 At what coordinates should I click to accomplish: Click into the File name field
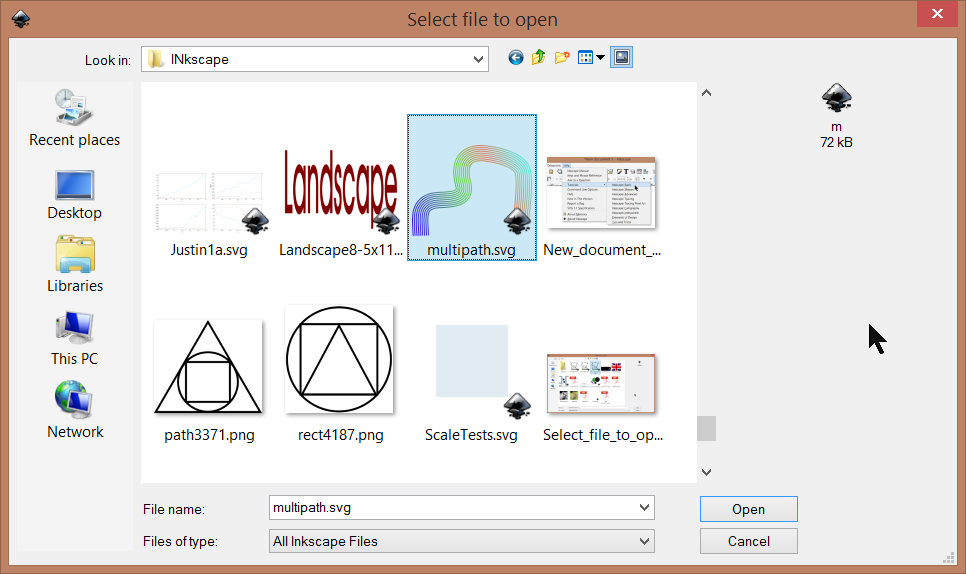450,508
